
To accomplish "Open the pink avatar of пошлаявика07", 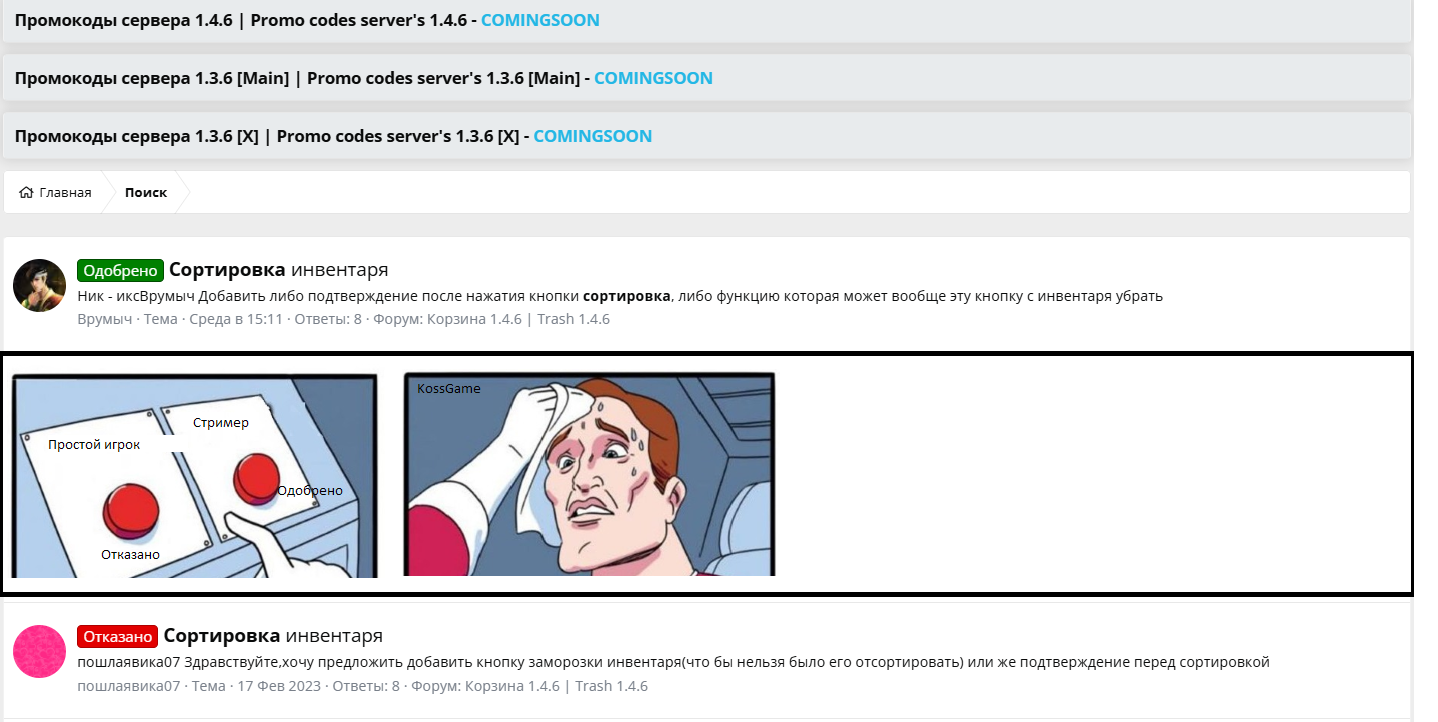I will point(40,652).
